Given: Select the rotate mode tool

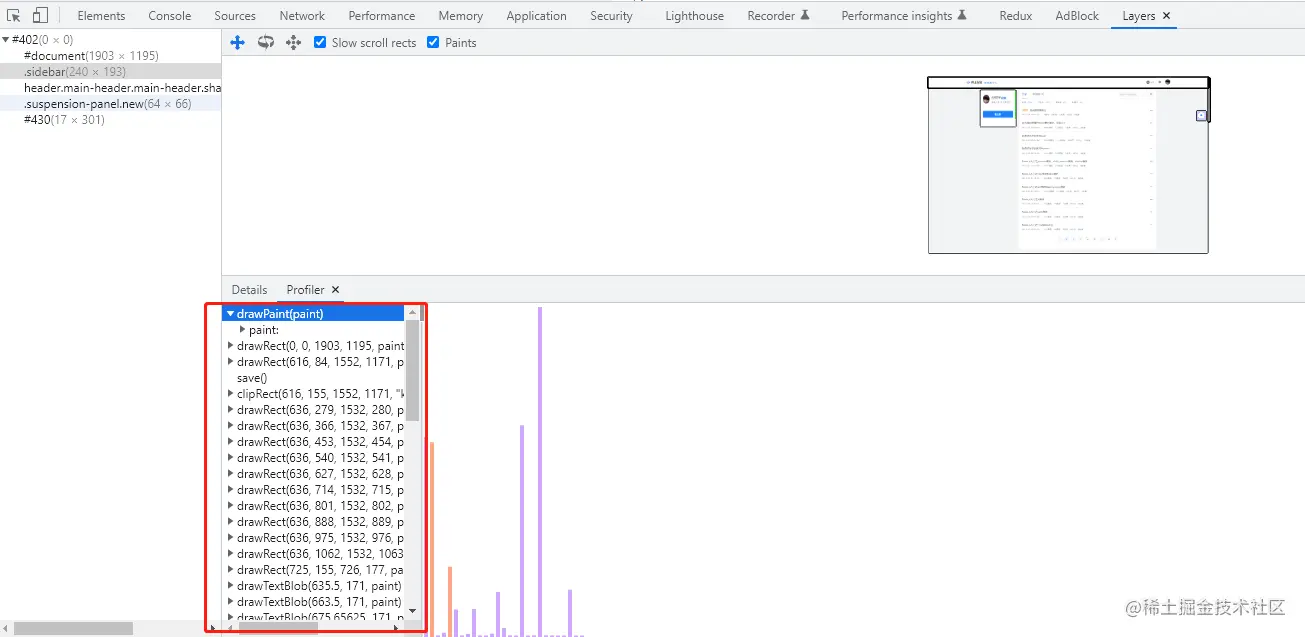Looking at the screenshot, I should pyautogui.click(x=266, y=42).
